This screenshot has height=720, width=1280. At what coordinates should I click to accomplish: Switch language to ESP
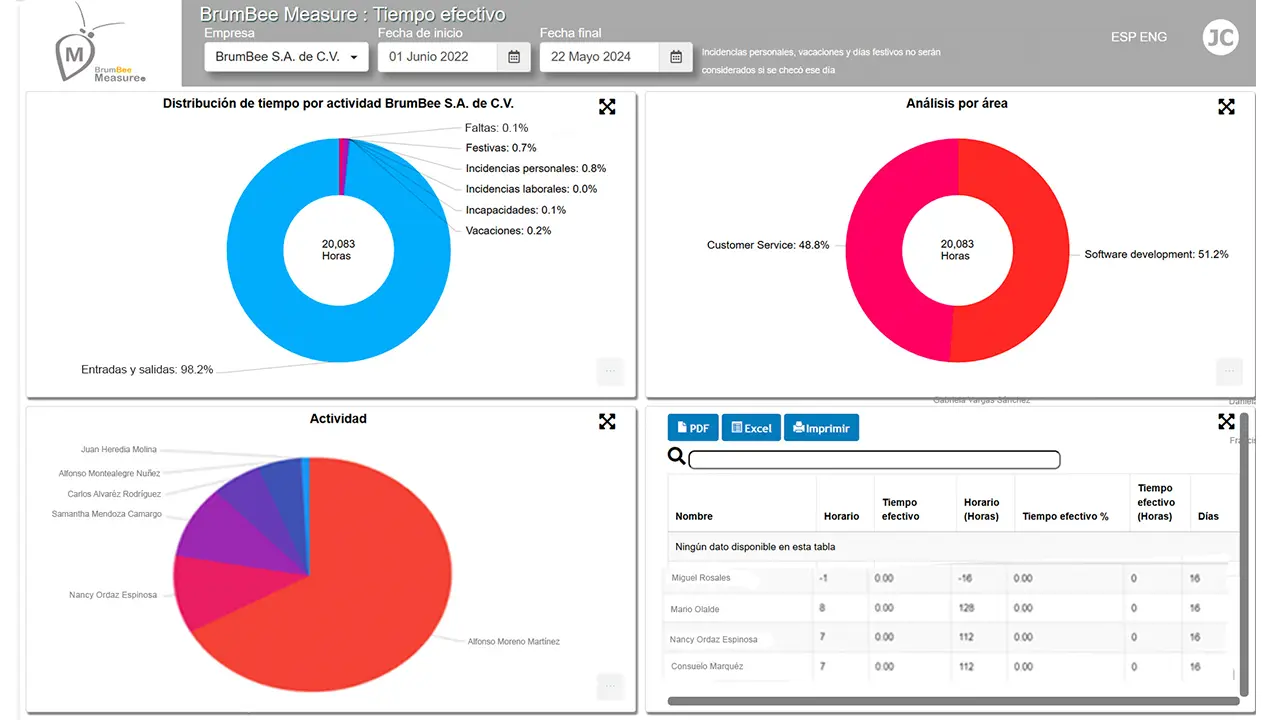[1123, 37]
